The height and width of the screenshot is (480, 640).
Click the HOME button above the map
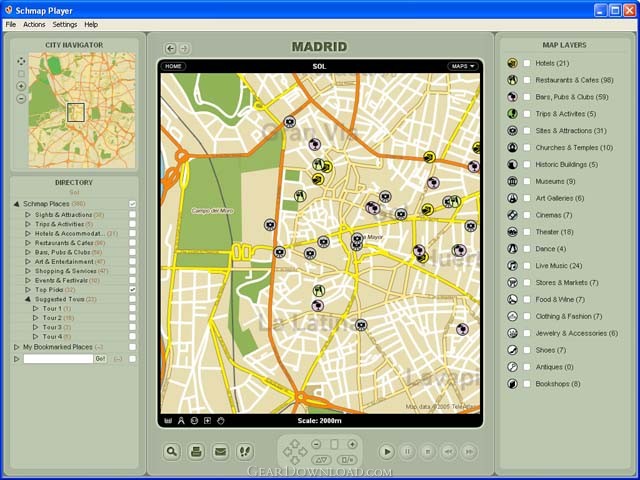pos(173,66)
